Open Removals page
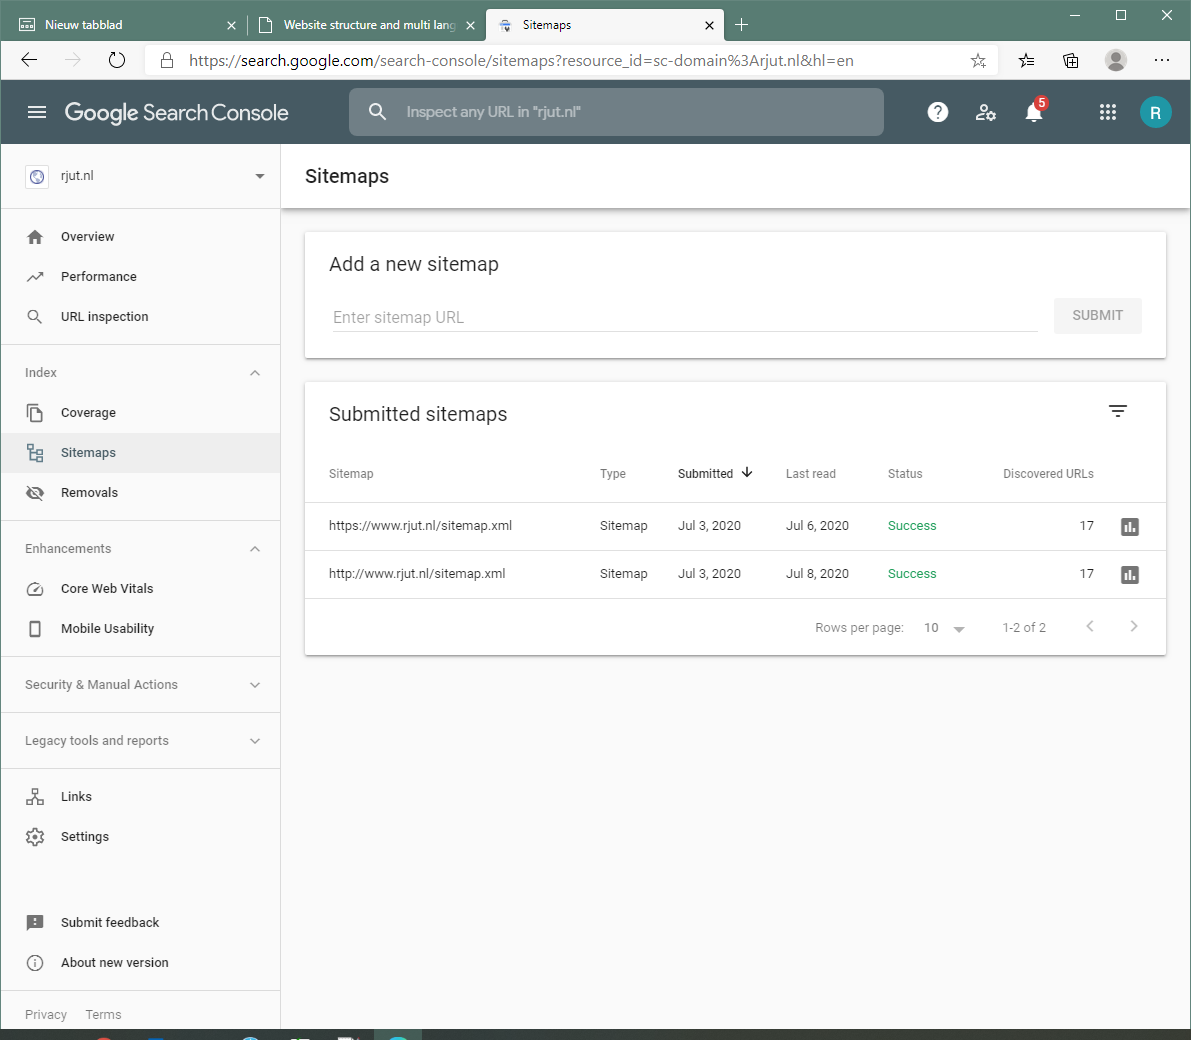 tap(141, 492)
